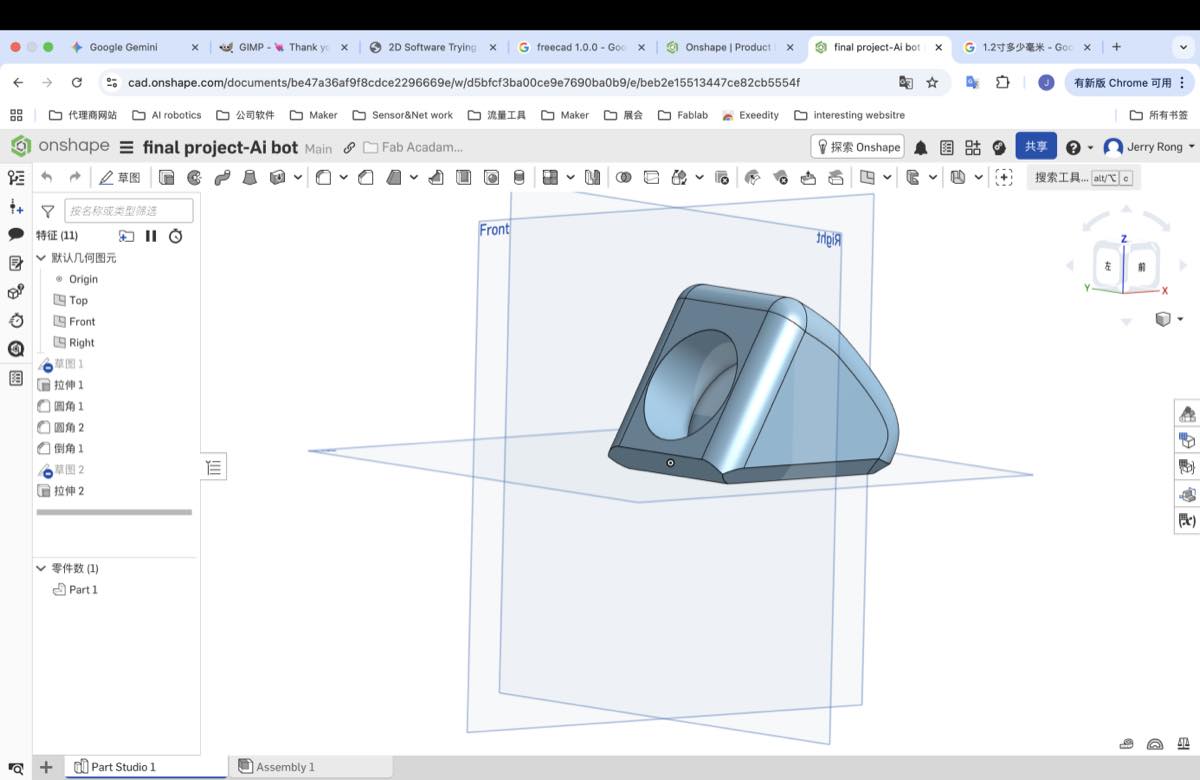Image resolution: width=1200 pixels, height=780 pixels.
Task: Select the Chamfer tool icon
Action: [x=365, y=178]
